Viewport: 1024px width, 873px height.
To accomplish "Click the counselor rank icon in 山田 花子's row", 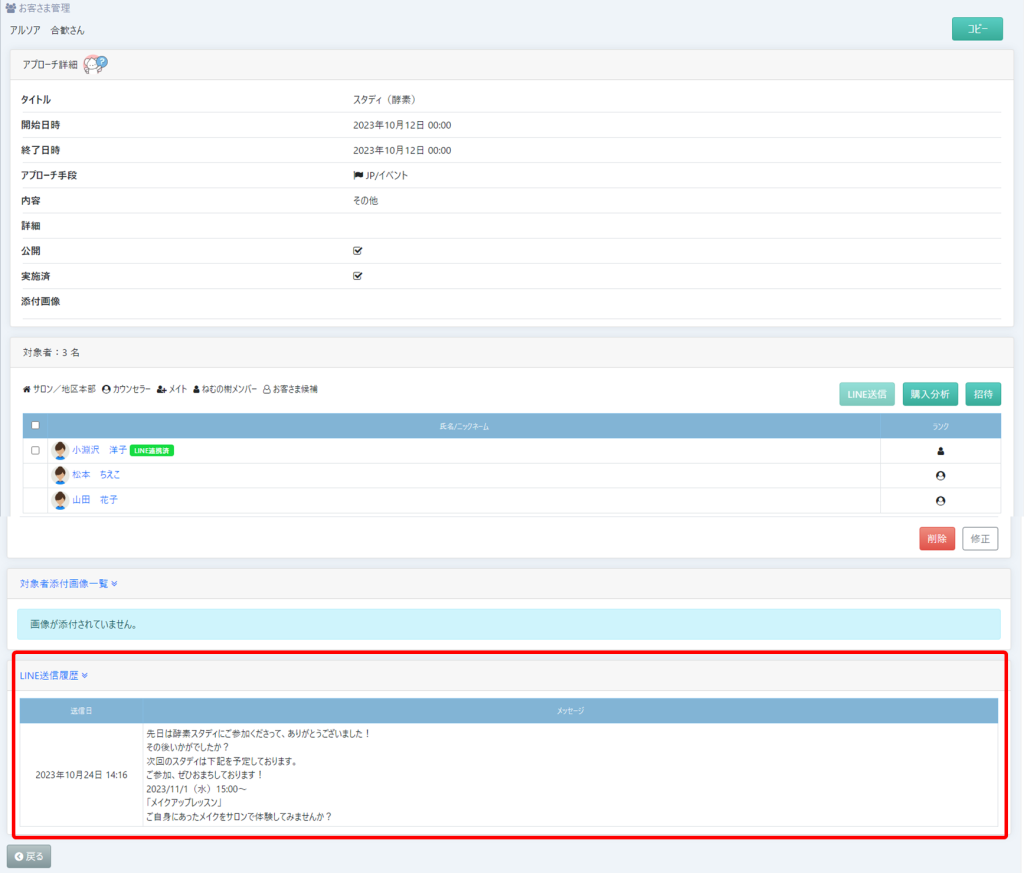I will pyautogui.click(x=940, y=500).
